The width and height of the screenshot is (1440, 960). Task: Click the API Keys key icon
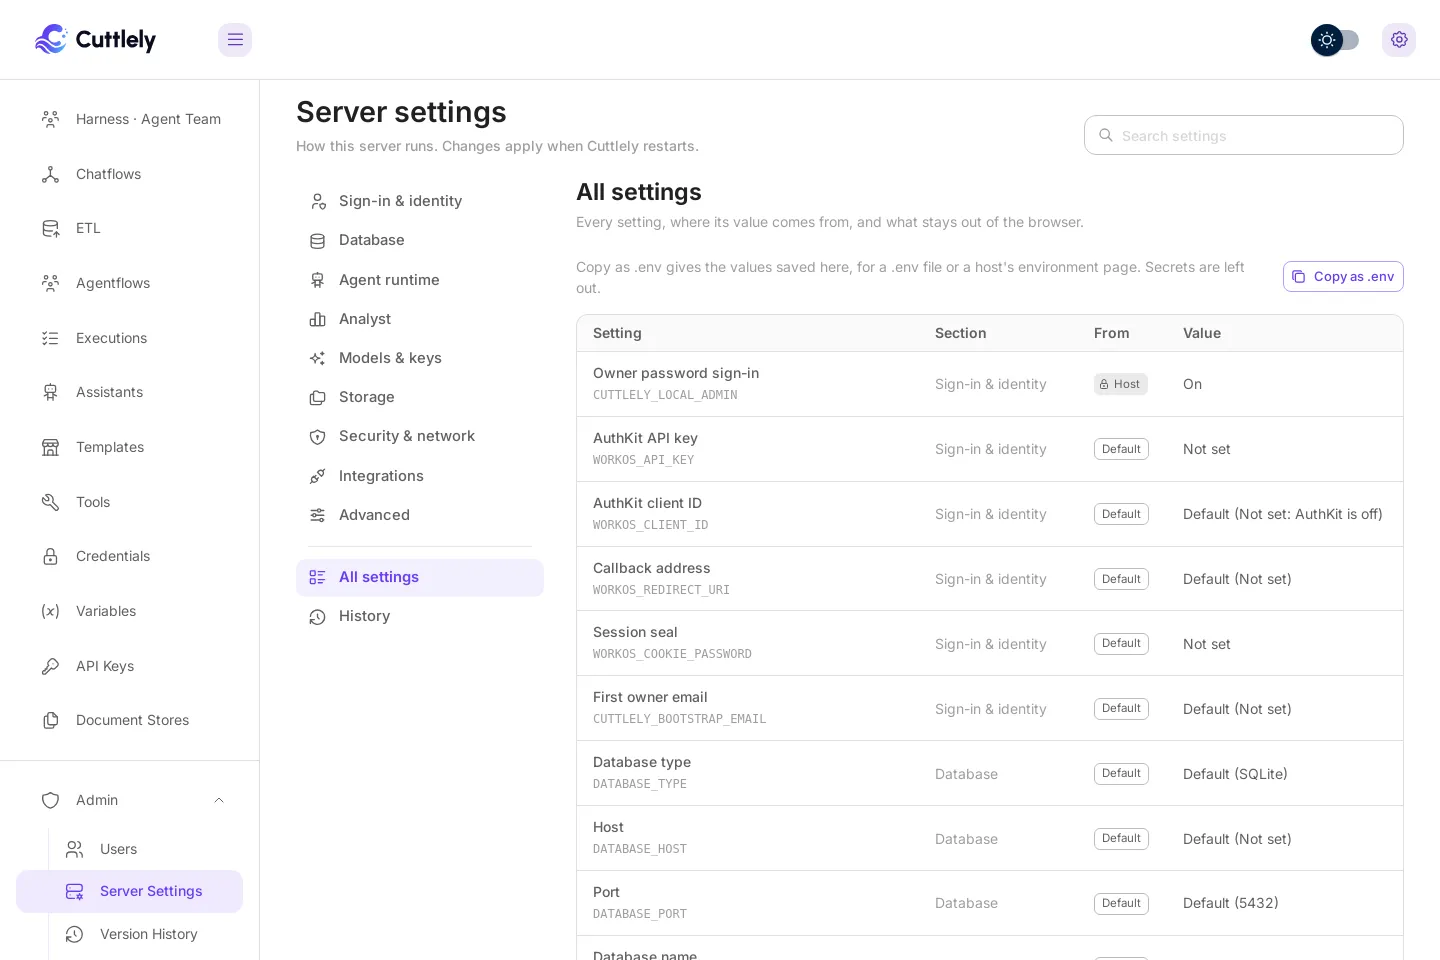50,666
